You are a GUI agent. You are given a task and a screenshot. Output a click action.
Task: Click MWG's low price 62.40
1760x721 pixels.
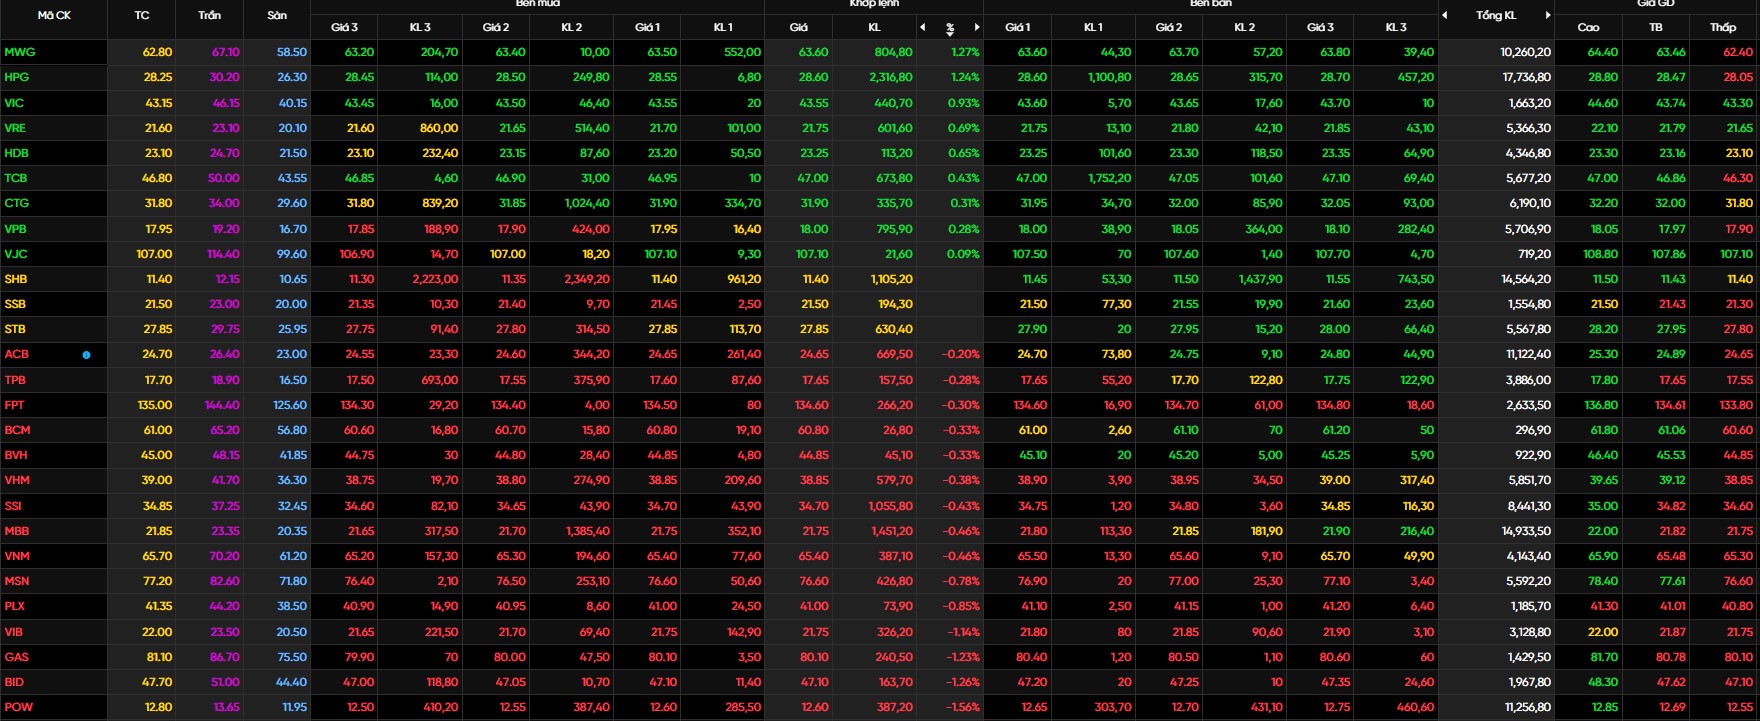coord(1737,52)
